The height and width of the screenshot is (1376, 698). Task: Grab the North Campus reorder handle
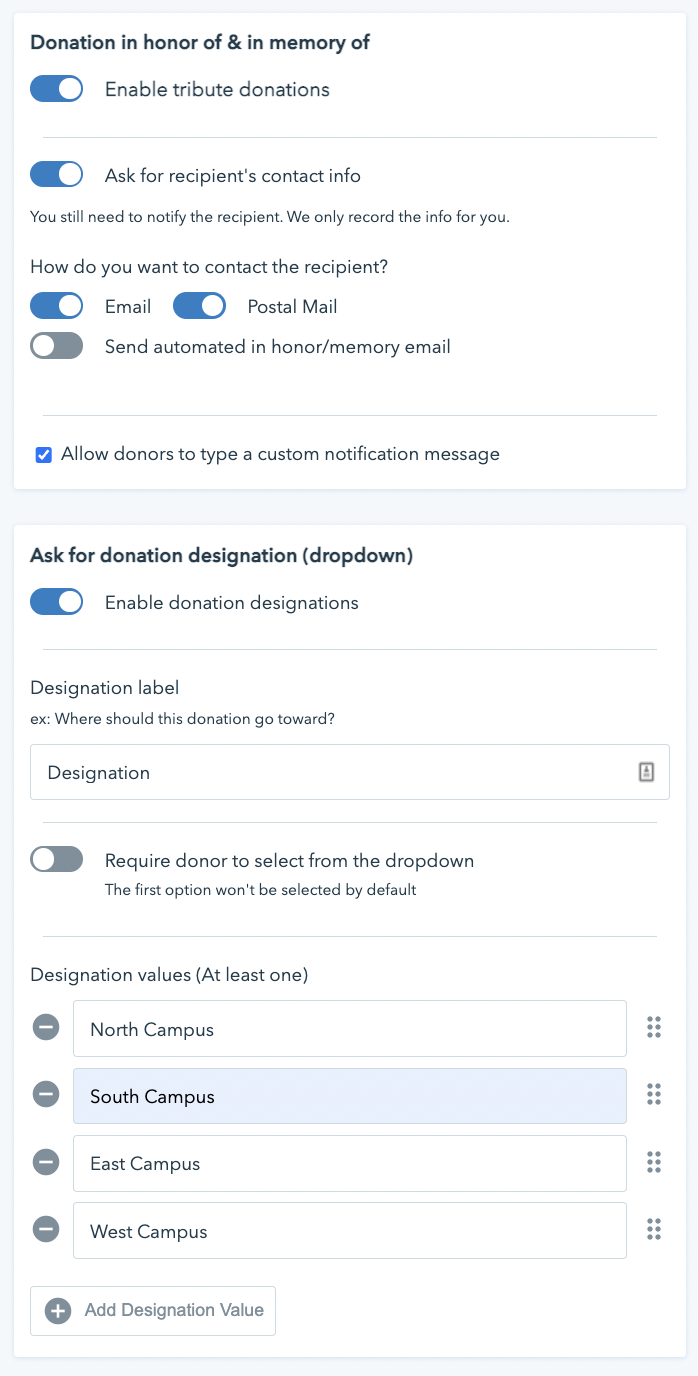pyautogui.click(x=654, y=1028)
